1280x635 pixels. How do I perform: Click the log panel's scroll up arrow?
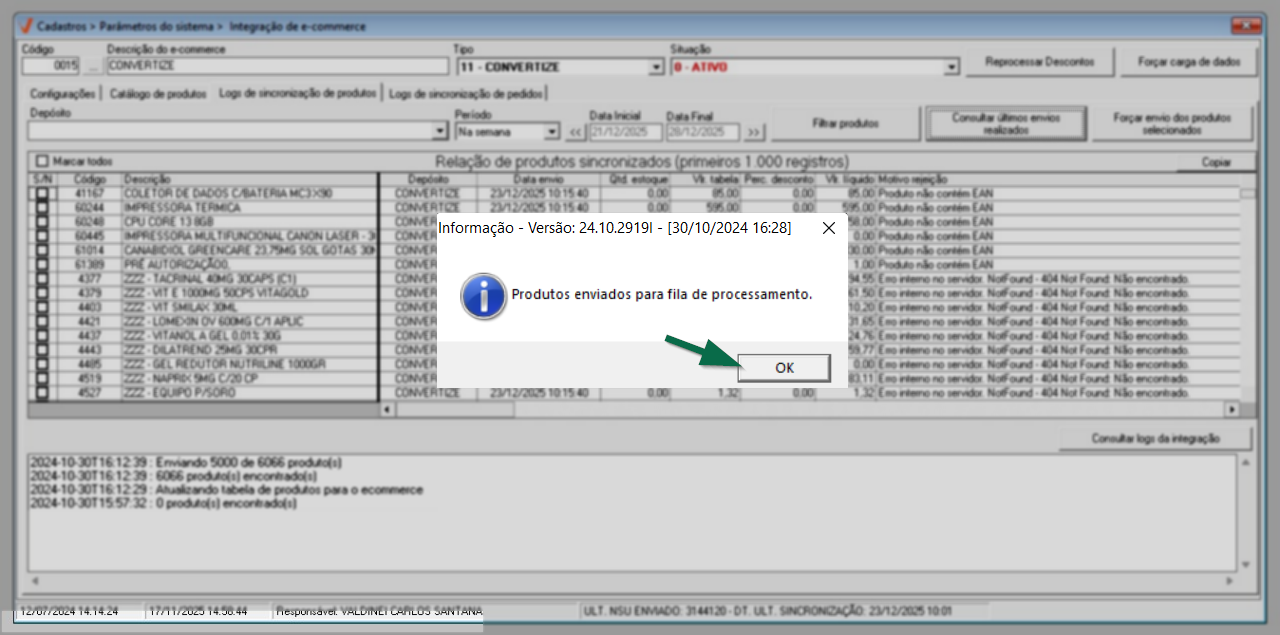click(1245, 462)
